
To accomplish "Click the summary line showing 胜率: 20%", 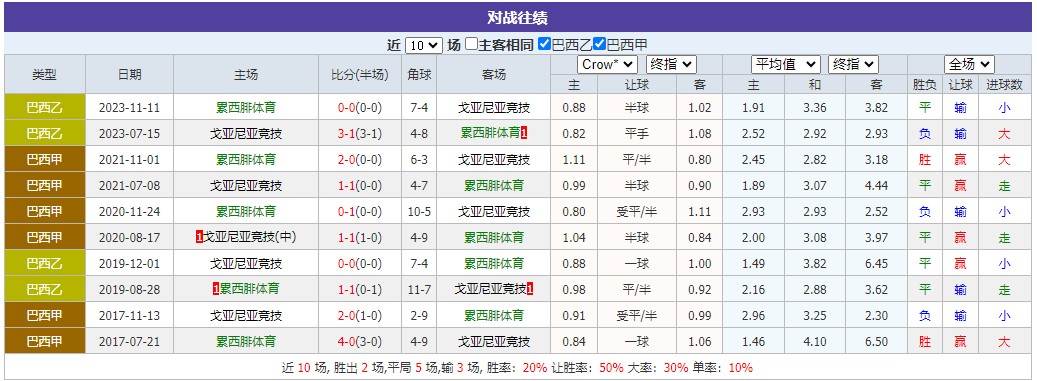I will pos(517,368).
